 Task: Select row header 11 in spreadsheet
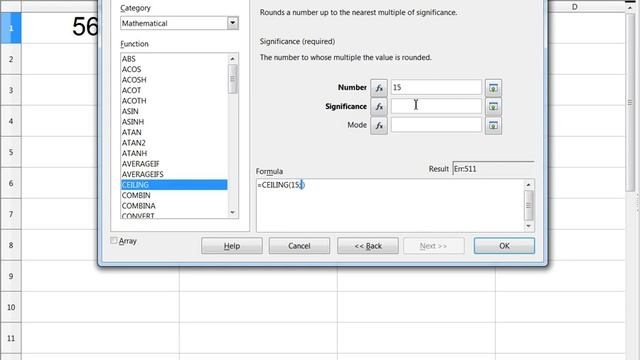[11, 338]
